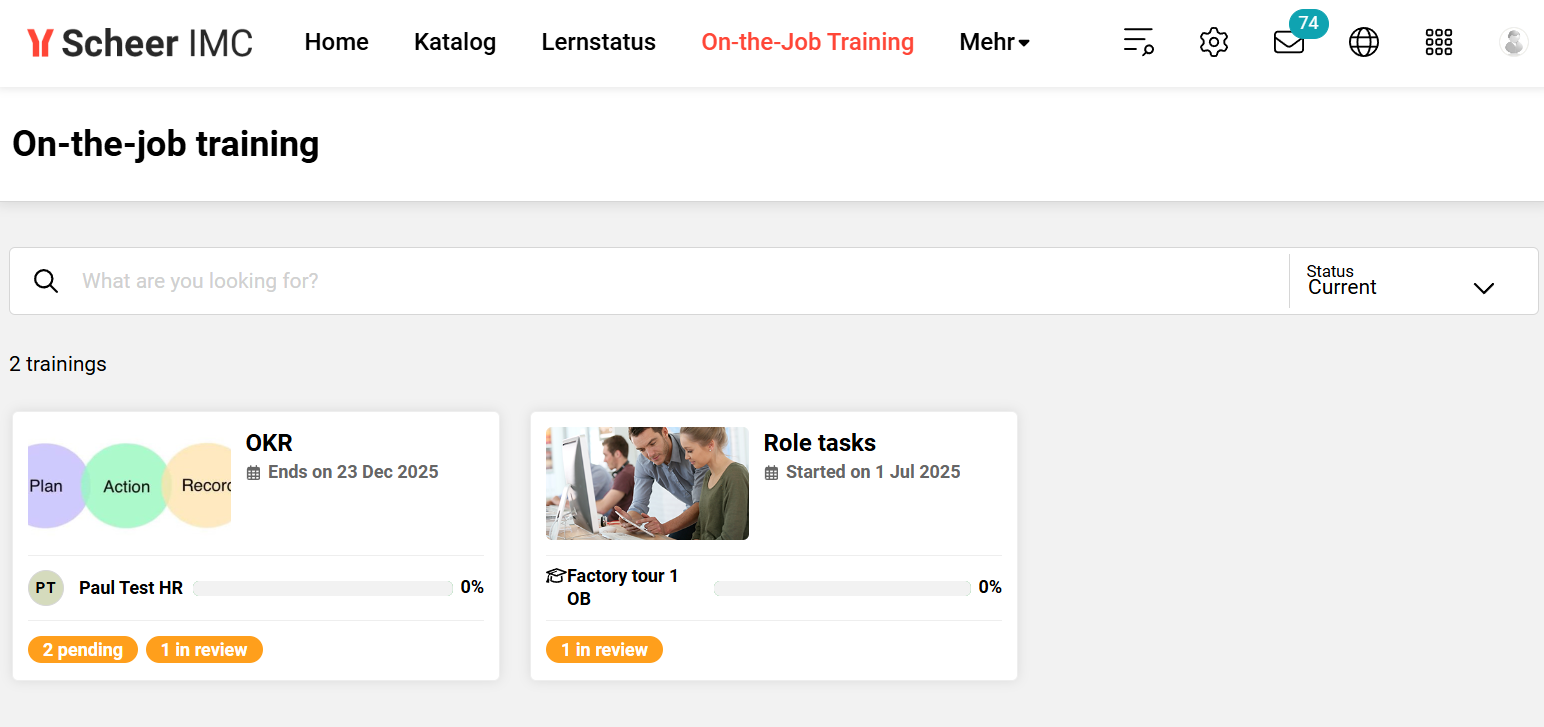
Task: Open the Status chevron to change from Current
Action: point(1484,288)
